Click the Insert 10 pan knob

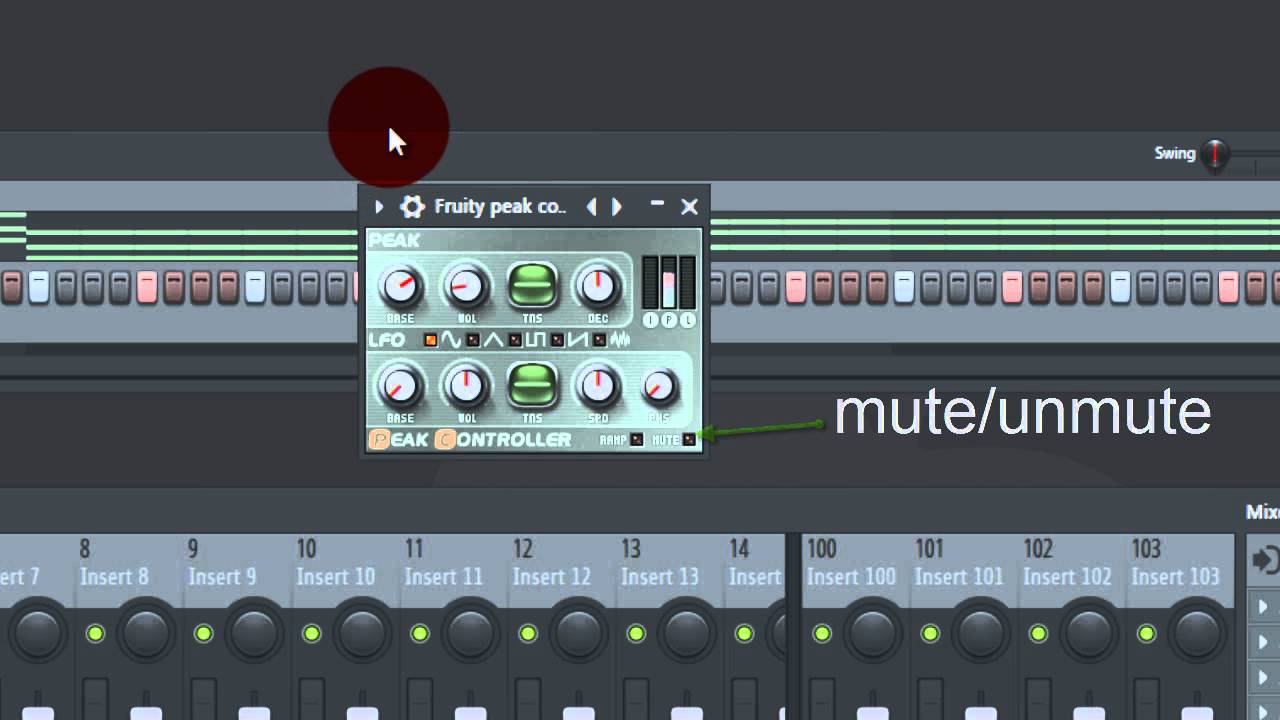[361, 633]
